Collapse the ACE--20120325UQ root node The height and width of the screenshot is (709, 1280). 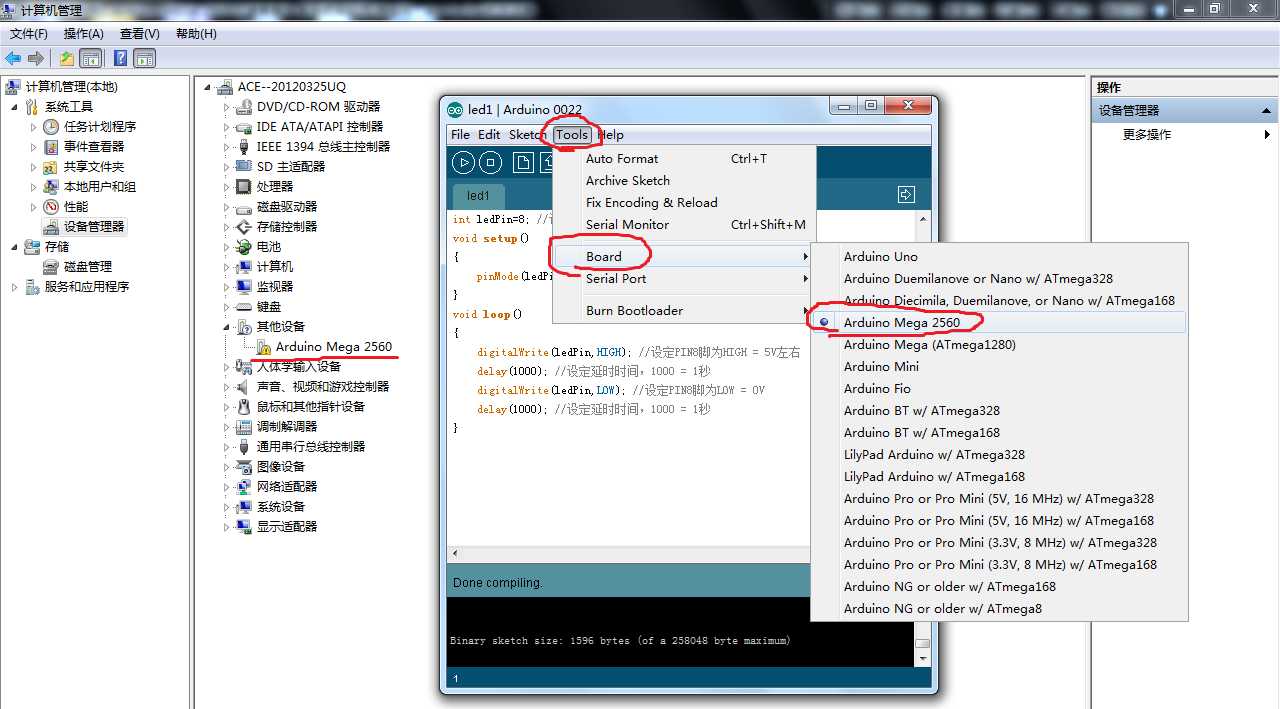pos(208,87)
